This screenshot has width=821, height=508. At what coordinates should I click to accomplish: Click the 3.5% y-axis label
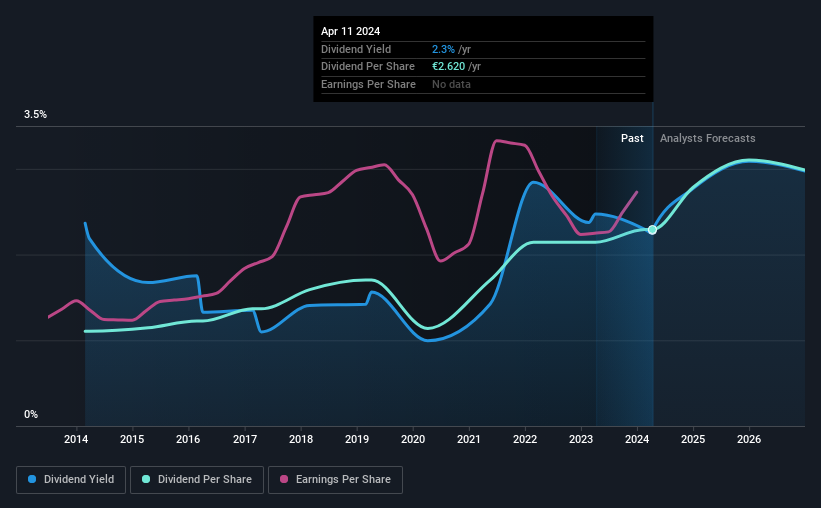pos(35,115)
